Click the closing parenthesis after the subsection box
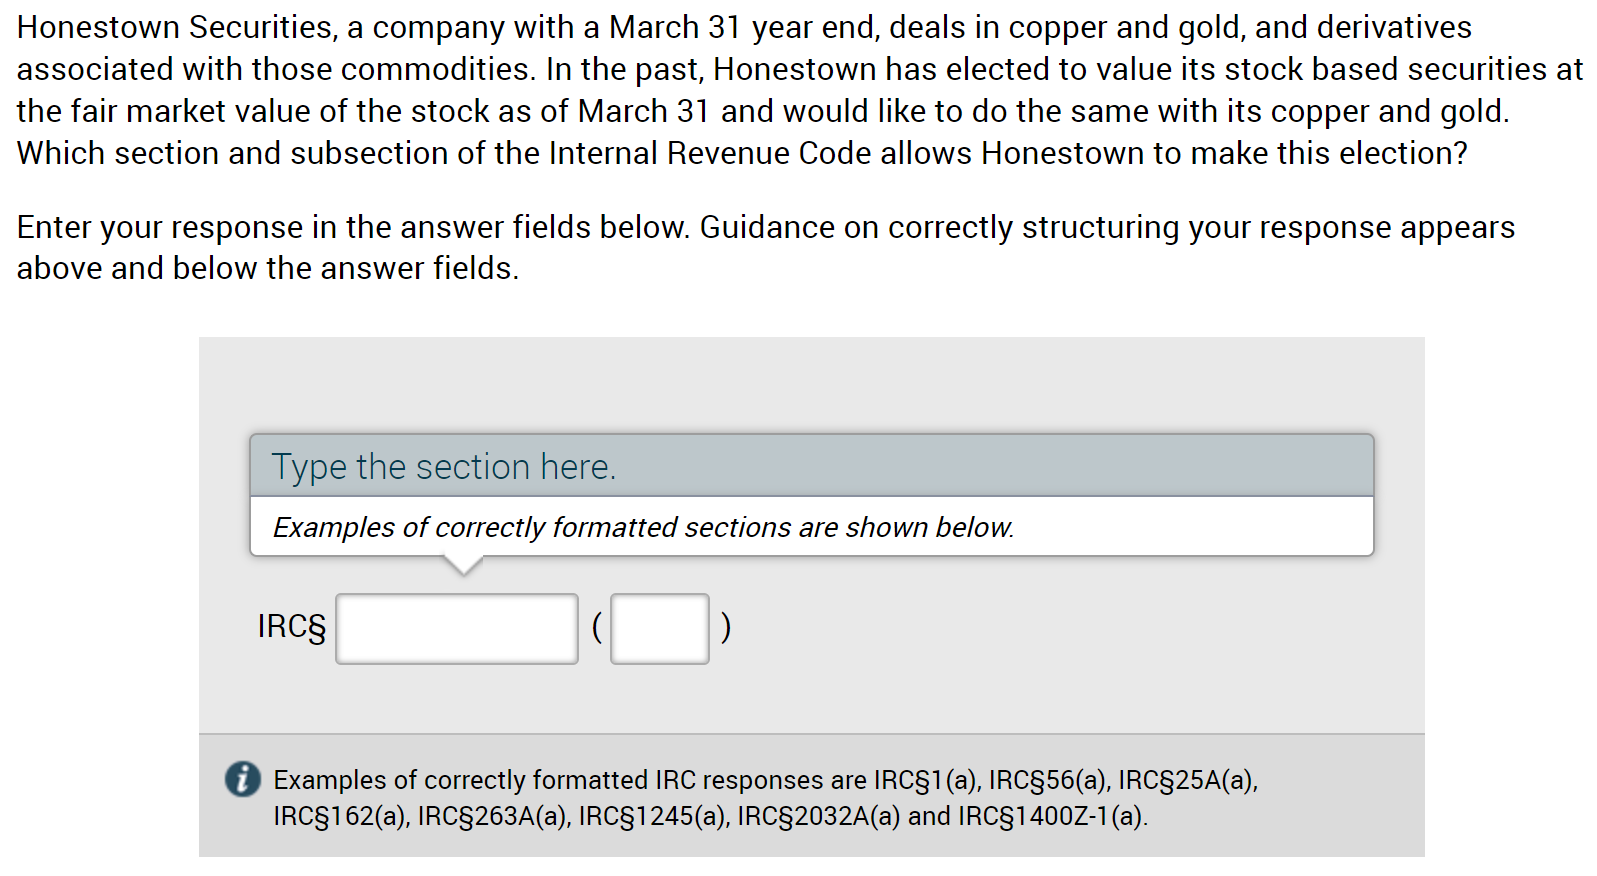Screen dimensions: 1597x876 (726, 628)
